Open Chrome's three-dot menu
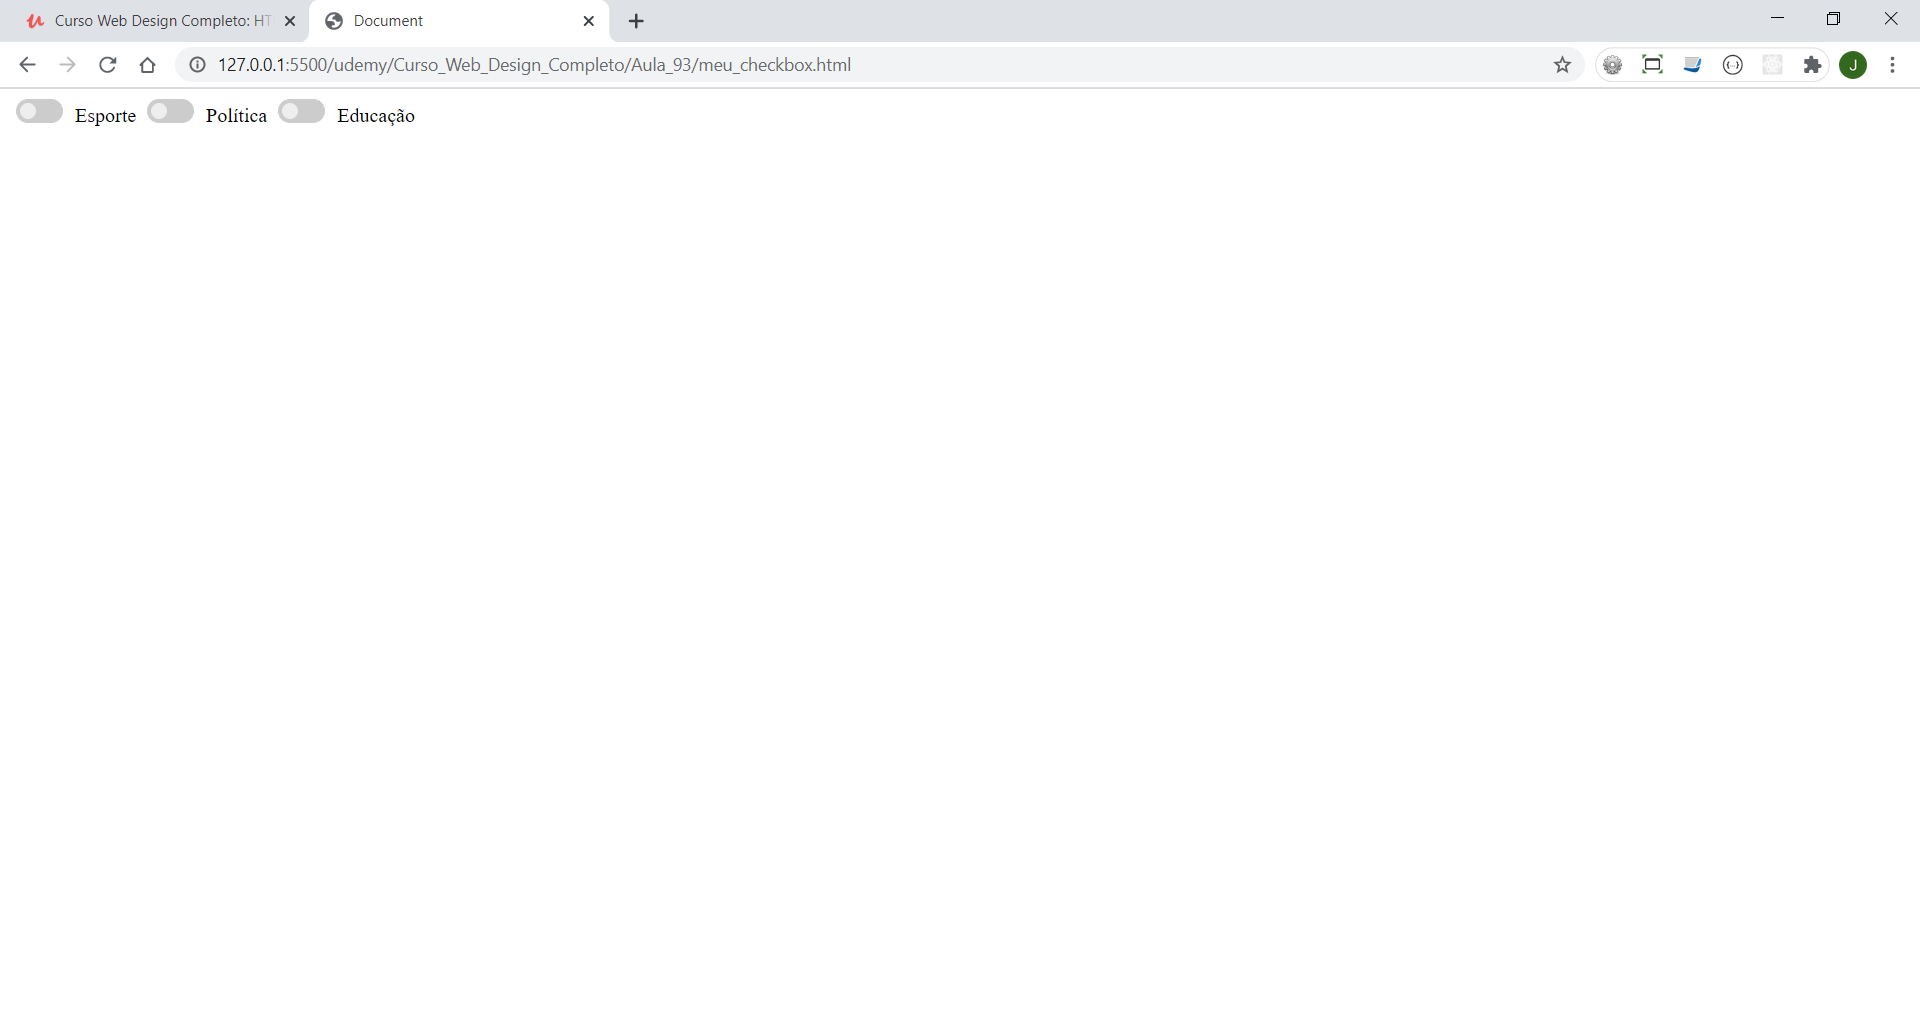Screen dimensions: 1920x1030 pyautogui.click(x=1892, y=65)
